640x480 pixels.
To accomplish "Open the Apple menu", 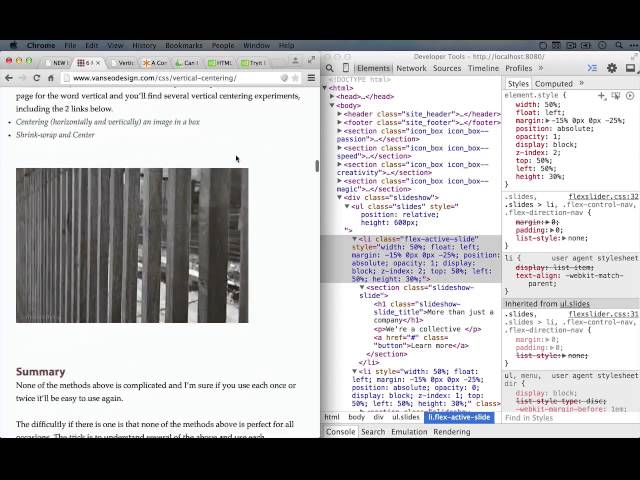I will coord(13,45).
